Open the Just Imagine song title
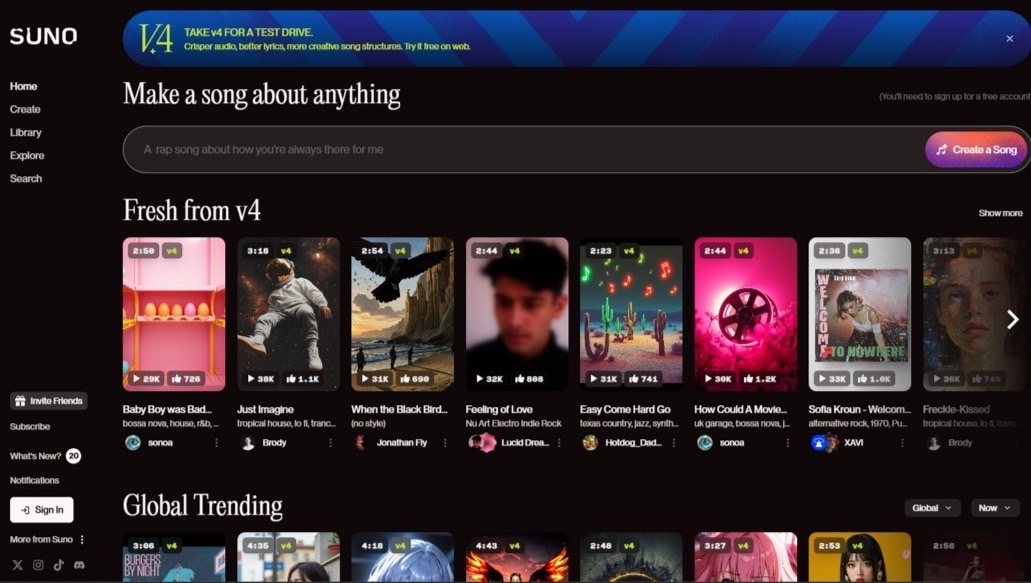This screenshot has height=583, width=1031. click(266, 409)
